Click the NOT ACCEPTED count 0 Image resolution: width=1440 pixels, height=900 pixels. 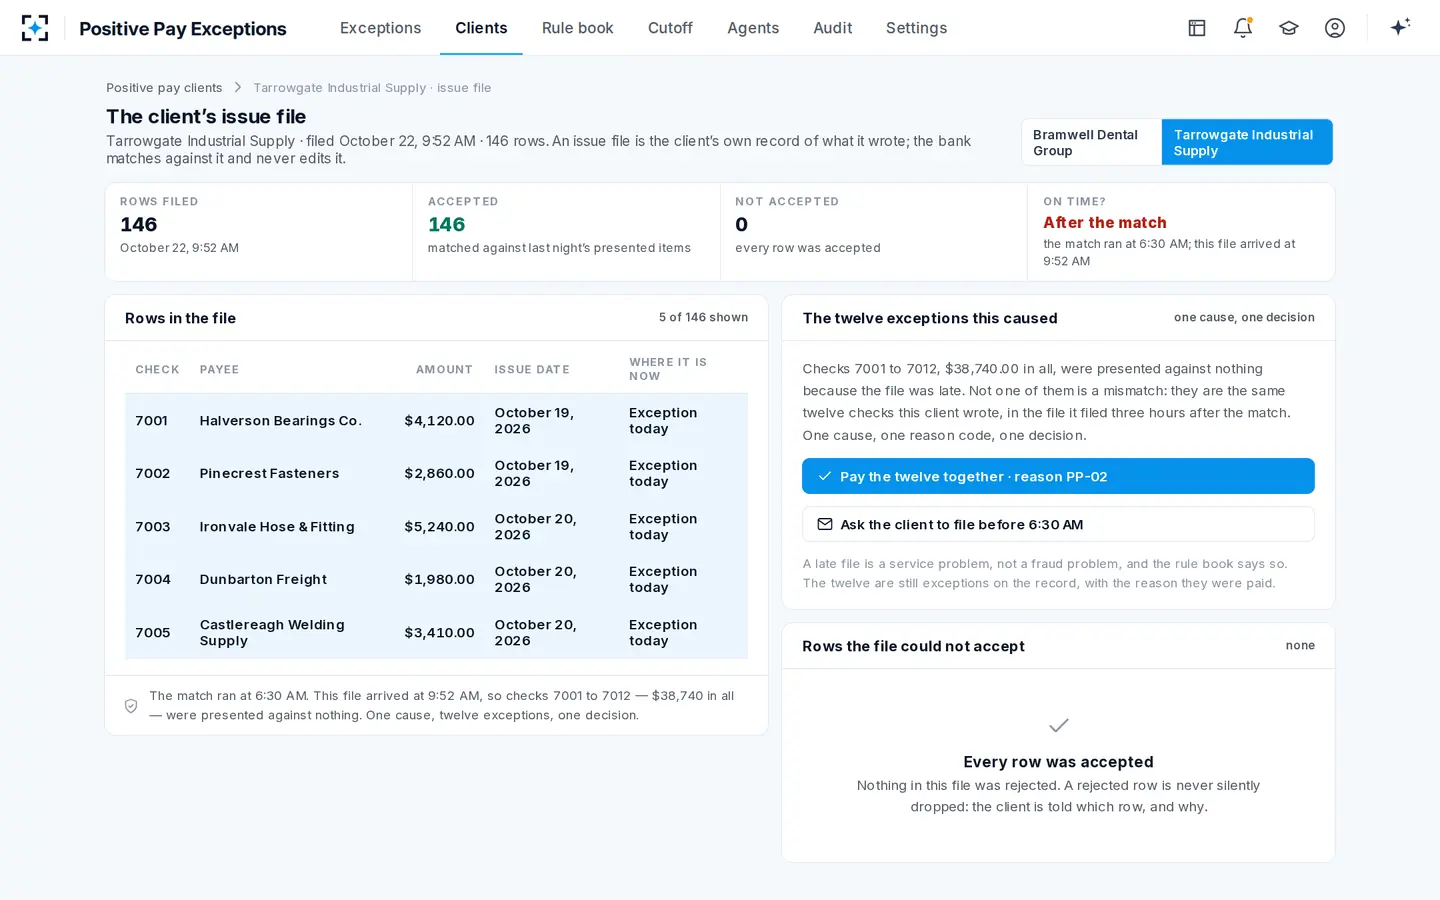coord(741,224)
